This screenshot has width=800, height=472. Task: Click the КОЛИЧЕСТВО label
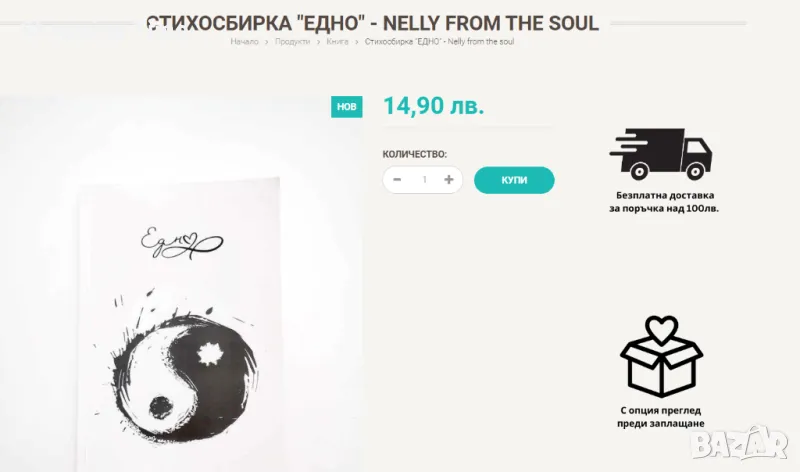point(415,154)
